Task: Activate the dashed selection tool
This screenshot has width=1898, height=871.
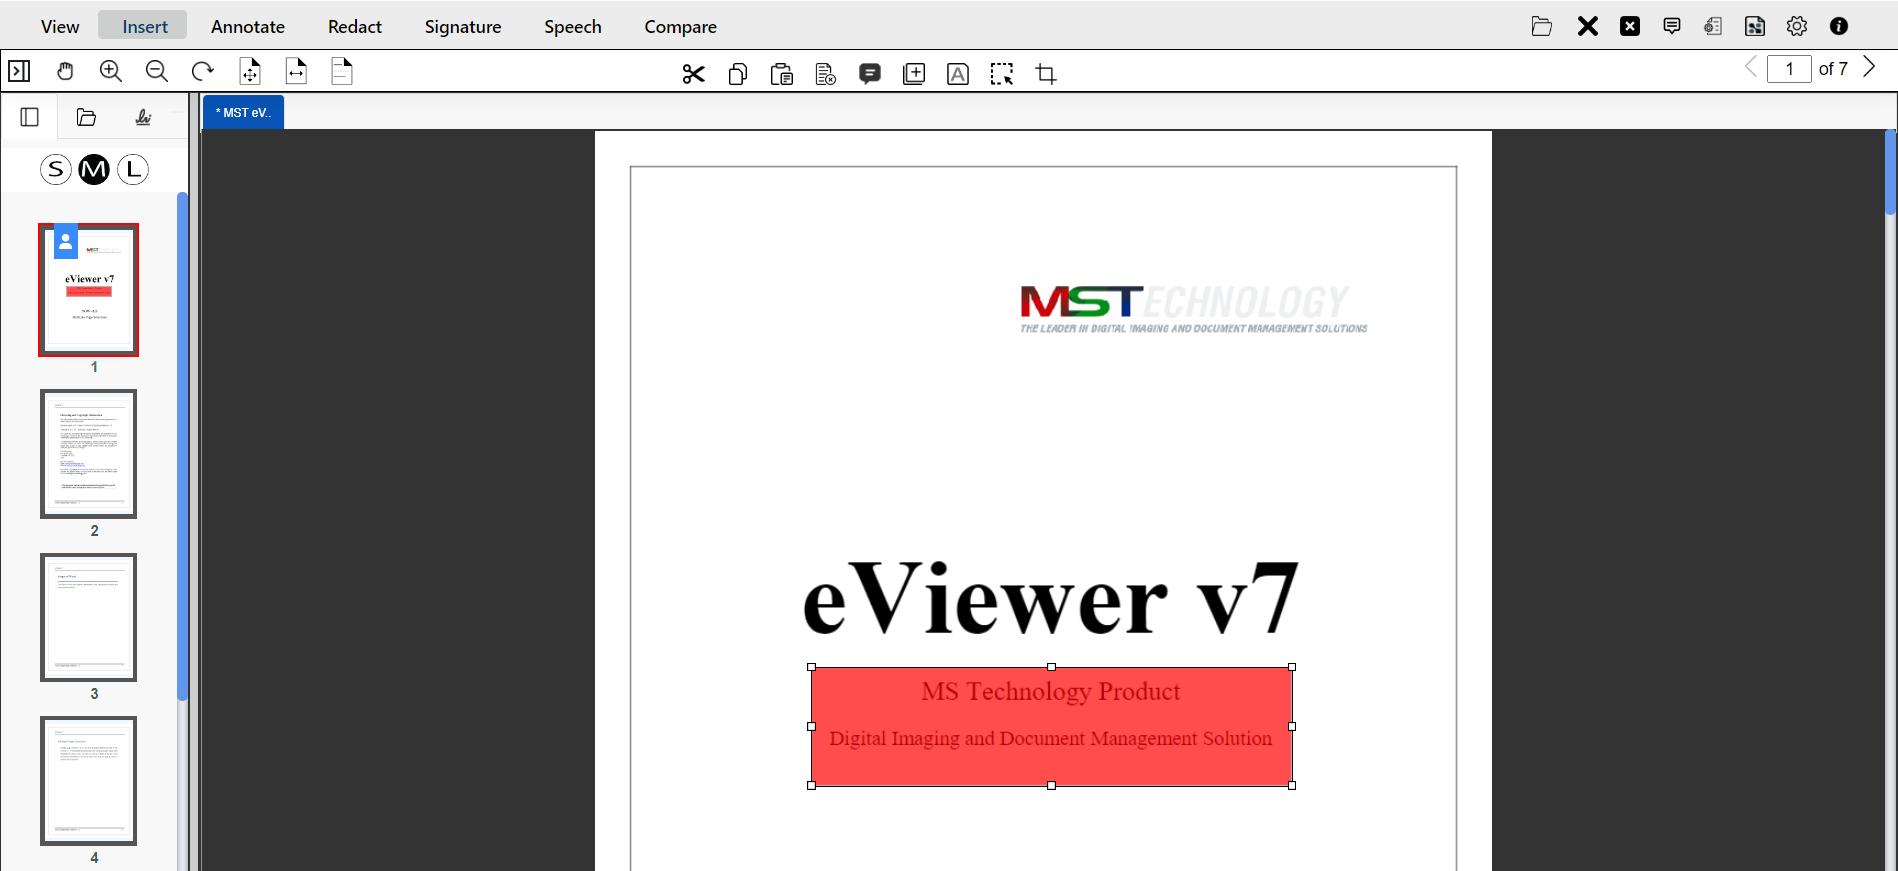Action: (x=1002, y=74)
